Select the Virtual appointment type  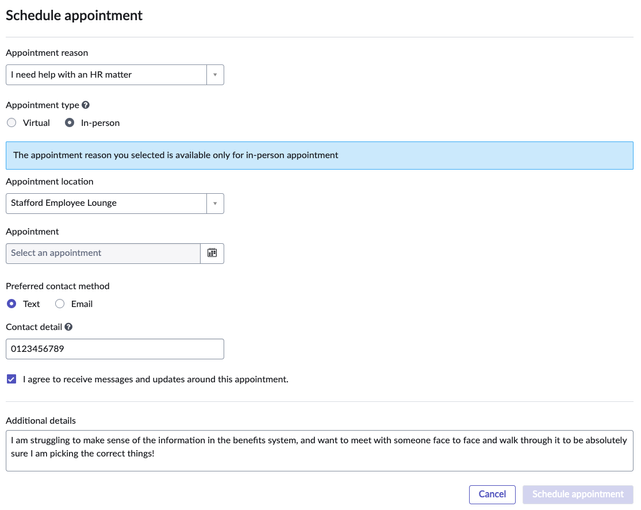click(11, 123)
